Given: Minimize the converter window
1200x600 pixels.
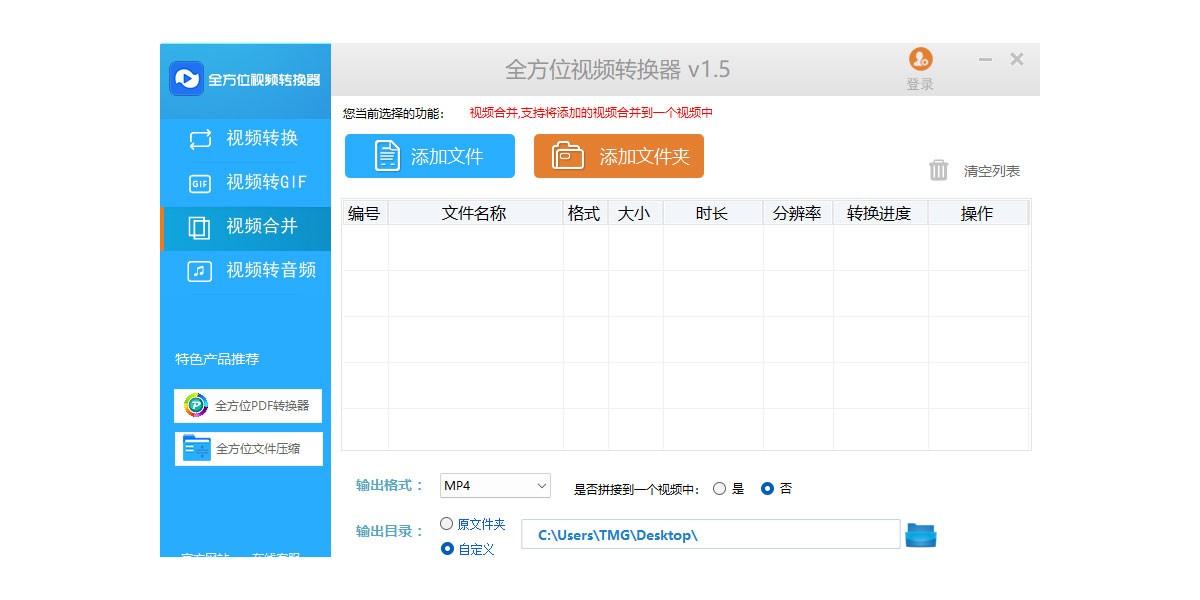Looking at the screenshot, I should tap(985, 60).
